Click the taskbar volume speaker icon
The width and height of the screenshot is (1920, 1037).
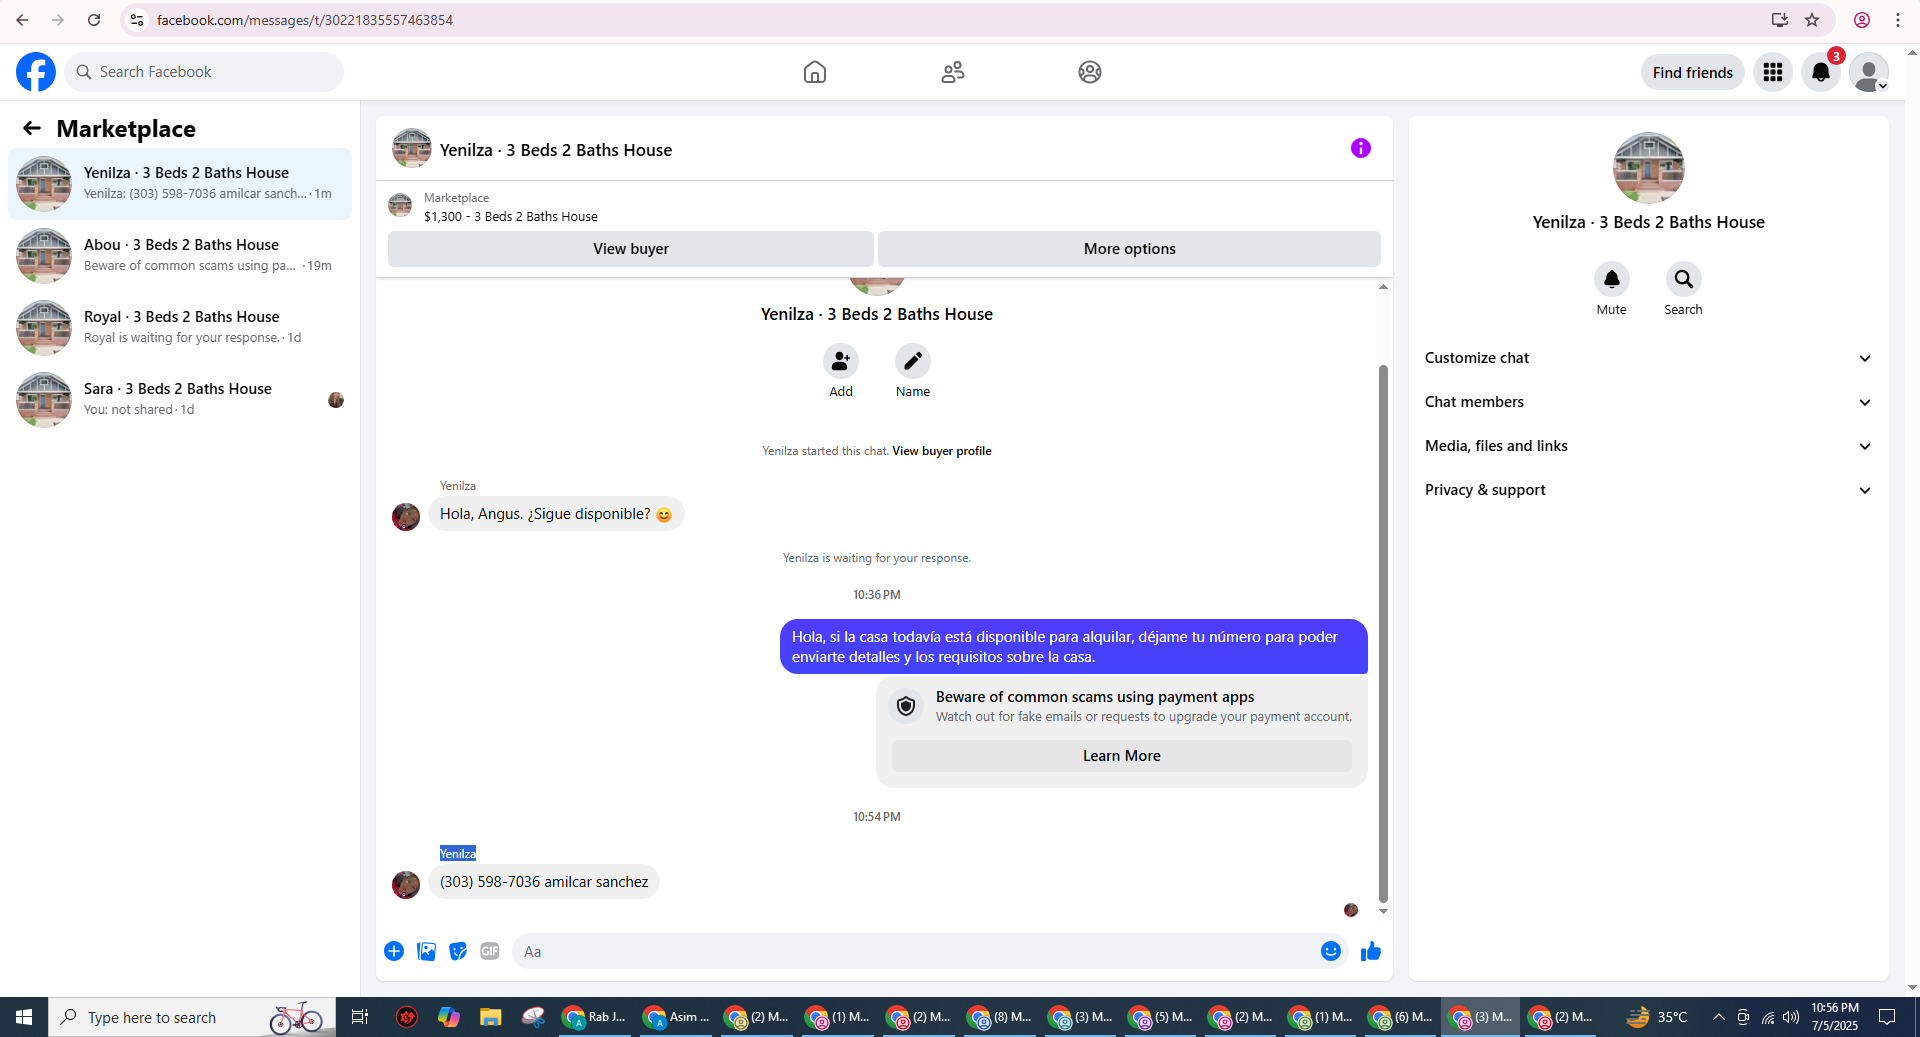click(x=1790, y=1017)
